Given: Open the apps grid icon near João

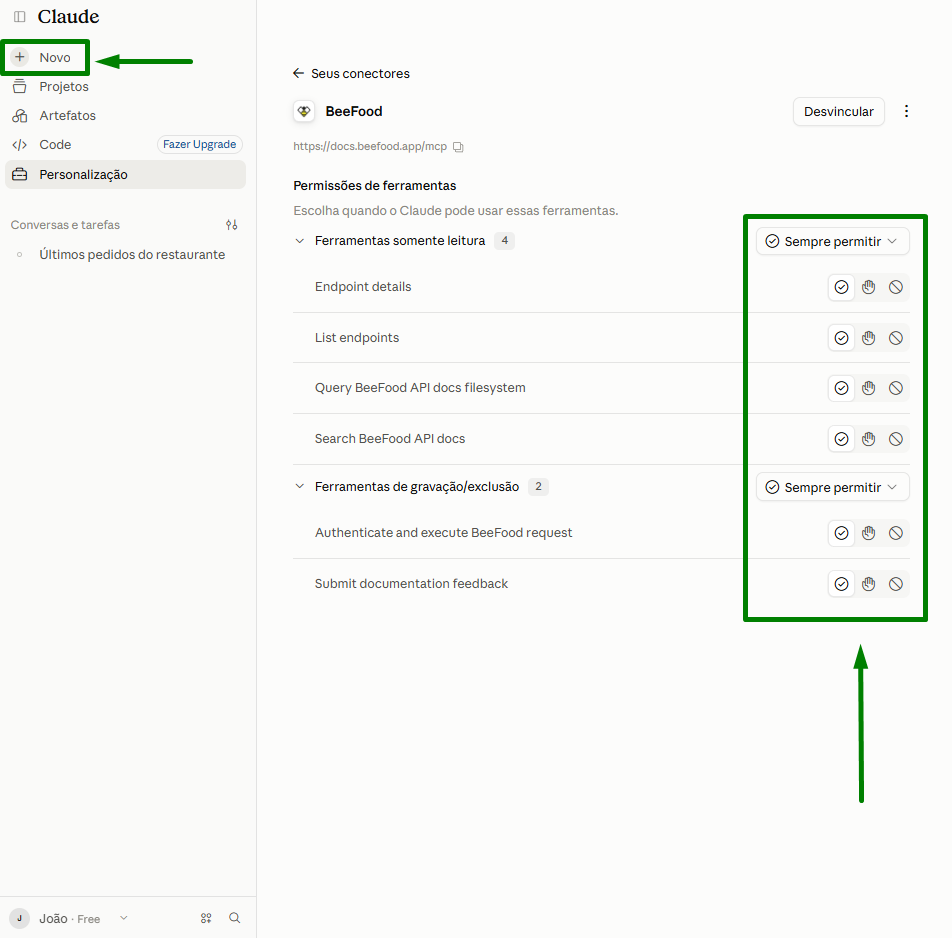Looking at the screenshot, I should click(x=206, y=918).
